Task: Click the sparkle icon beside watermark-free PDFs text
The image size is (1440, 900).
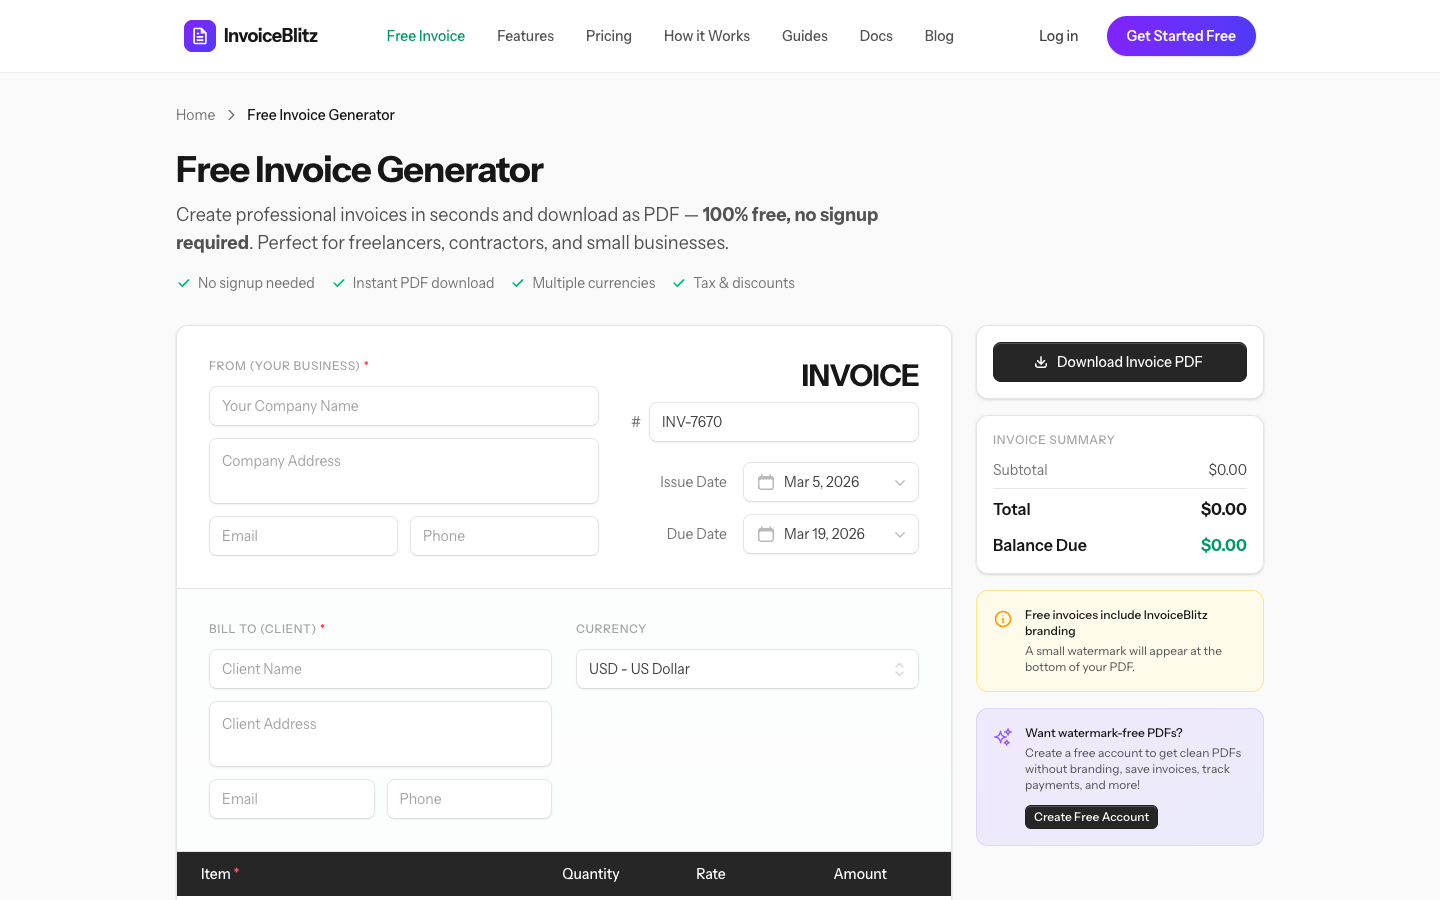Action: click(x=1002, y=737)
